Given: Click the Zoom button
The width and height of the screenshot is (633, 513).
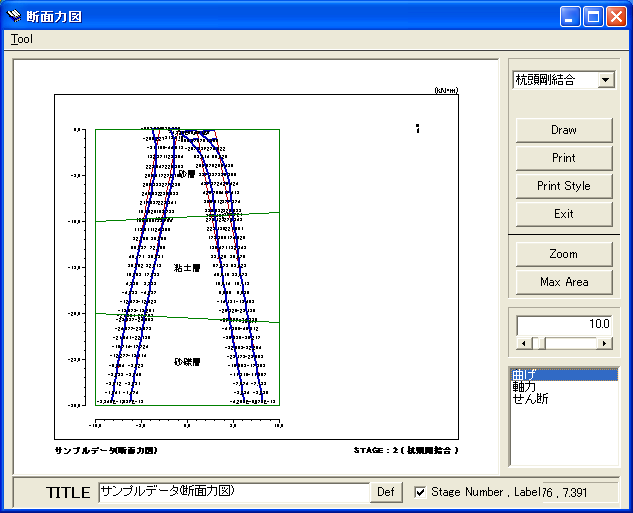Looking at the screenshot, I should tap(564, 254).
